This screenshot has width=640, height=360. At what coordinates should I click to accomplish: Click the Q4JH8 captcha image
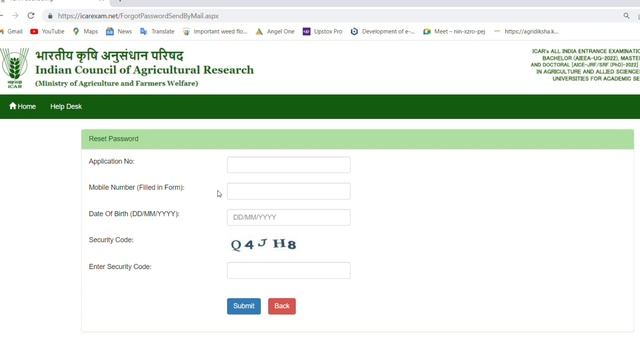pyautogui.click(x=263, y=244)
